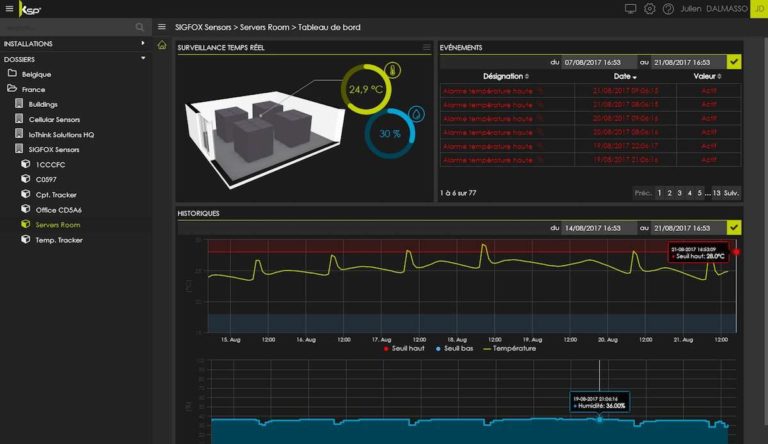Go to the next events page with Suiv.
Screen dimensions: 768x444
tap(731, 192)
